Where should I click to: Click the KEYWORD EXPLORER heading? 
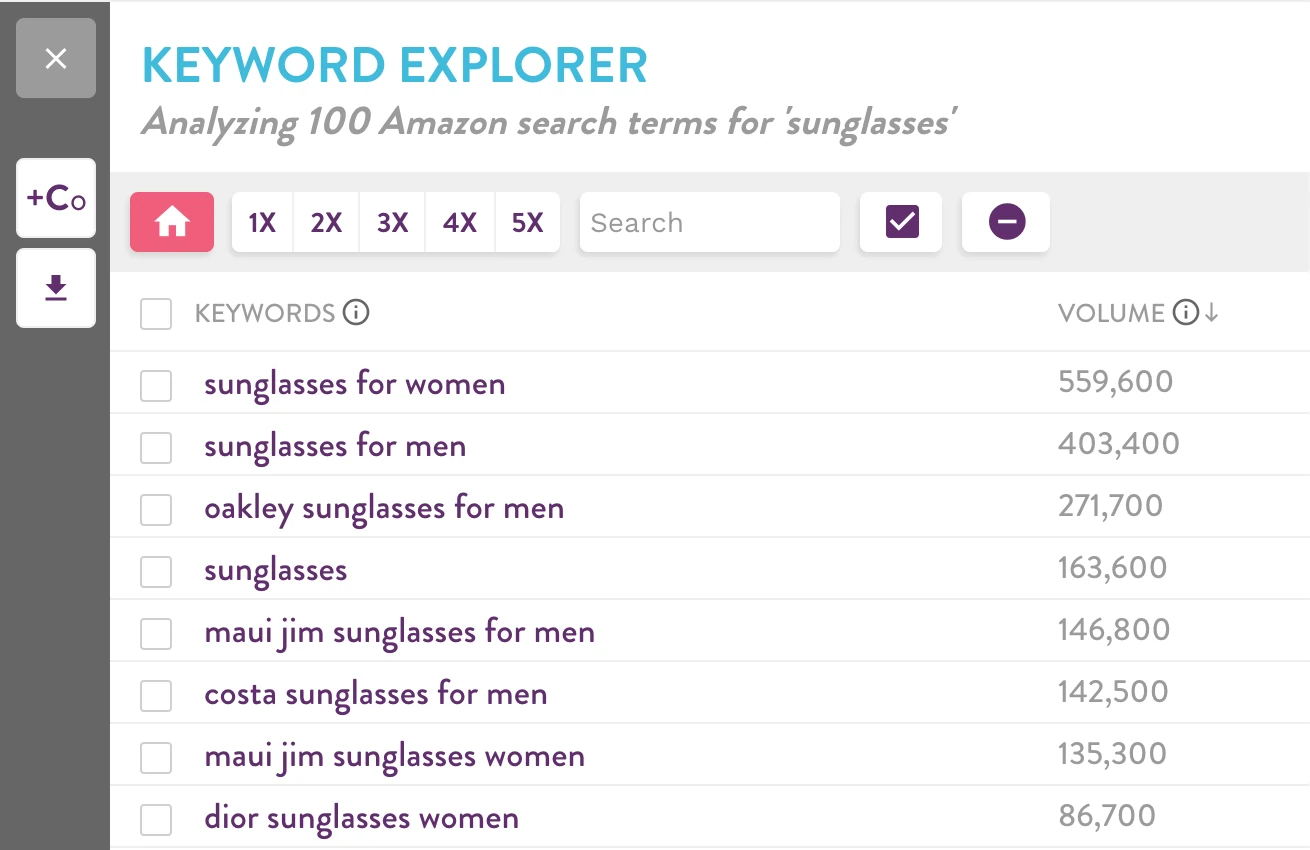tap(395, 65)
